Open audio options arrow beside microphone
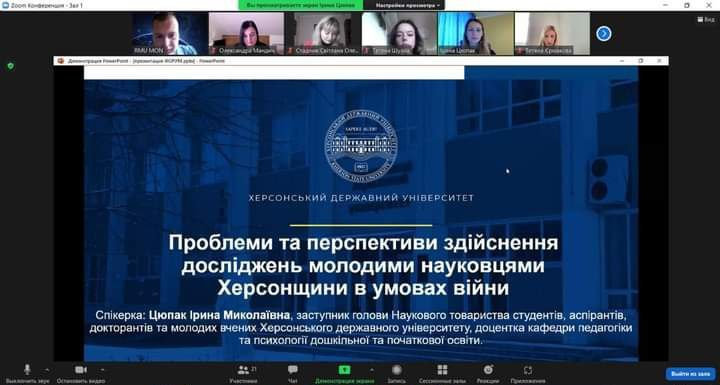This screenshot has width=720, height=385. [46, 369]
